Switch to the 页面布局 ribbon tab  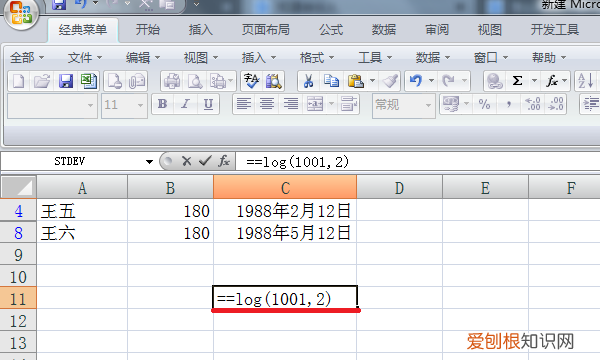pyautogui.click(x=266, y=29)
